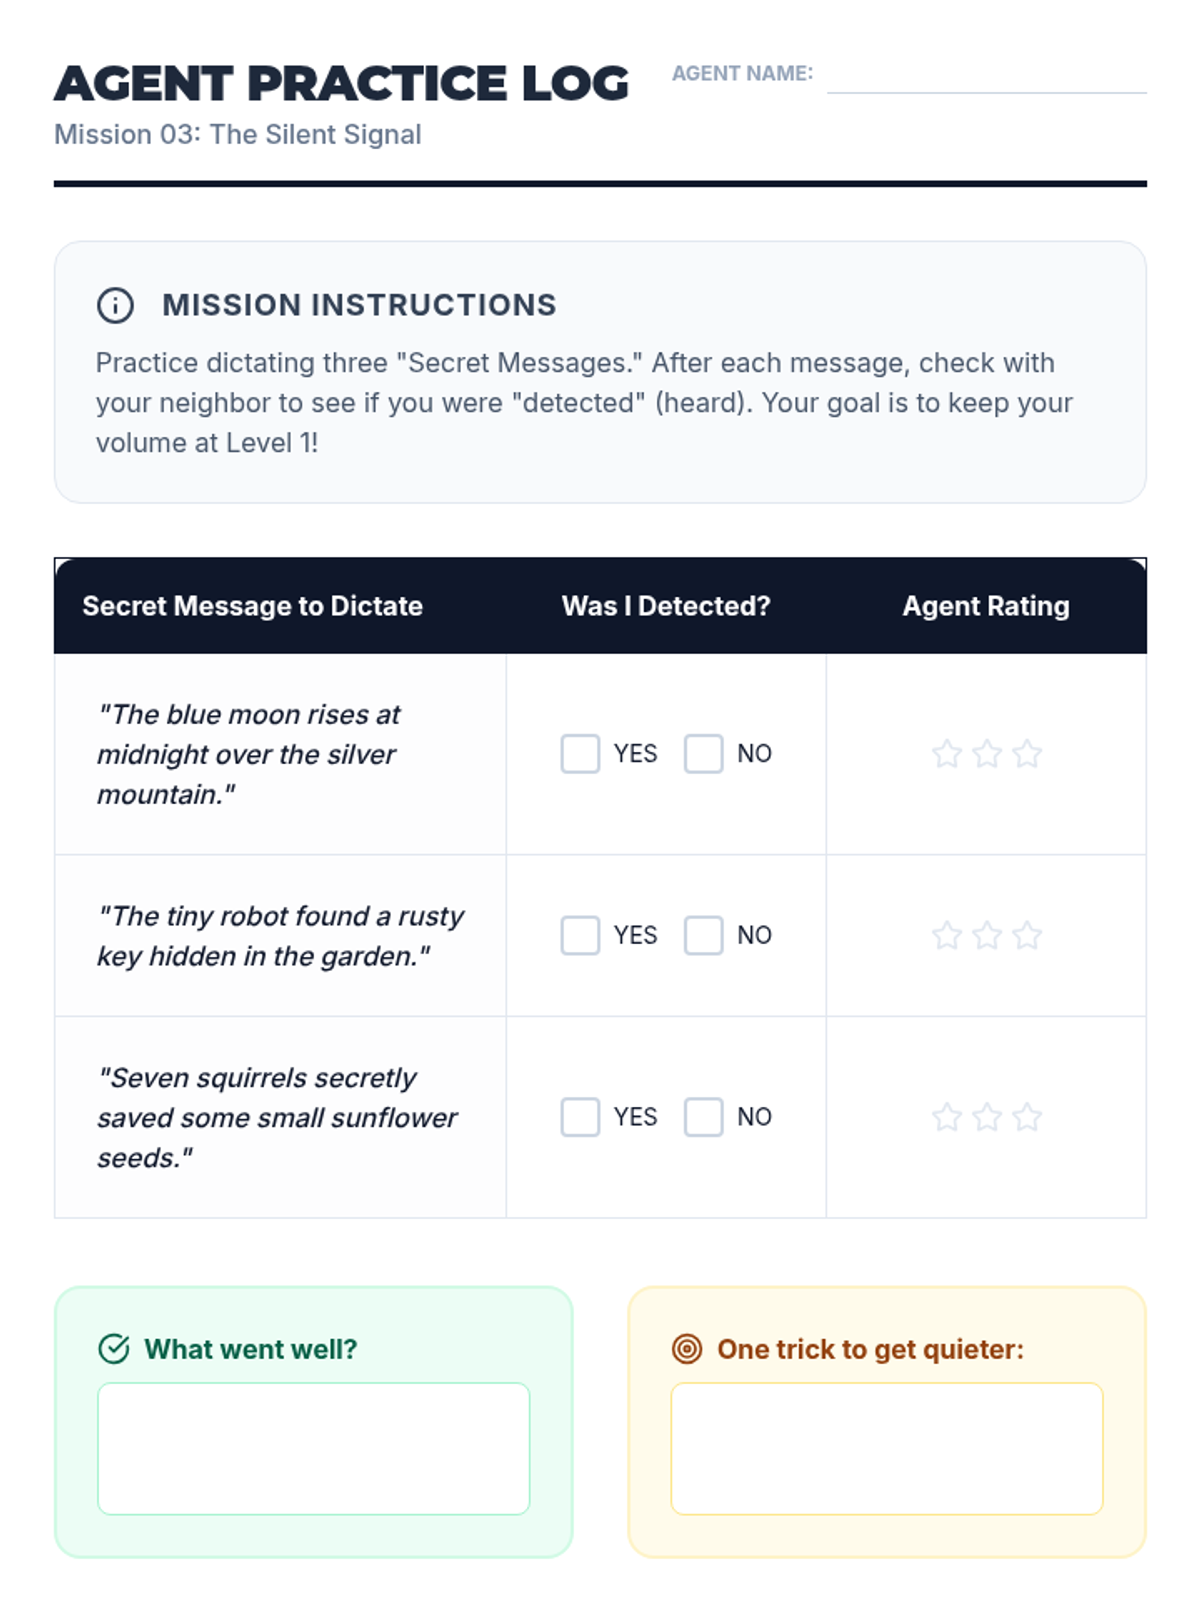This screenshot has height=1600, width=1200.
Task: Check NO for the blue moon message
Action: pos(703,754)
